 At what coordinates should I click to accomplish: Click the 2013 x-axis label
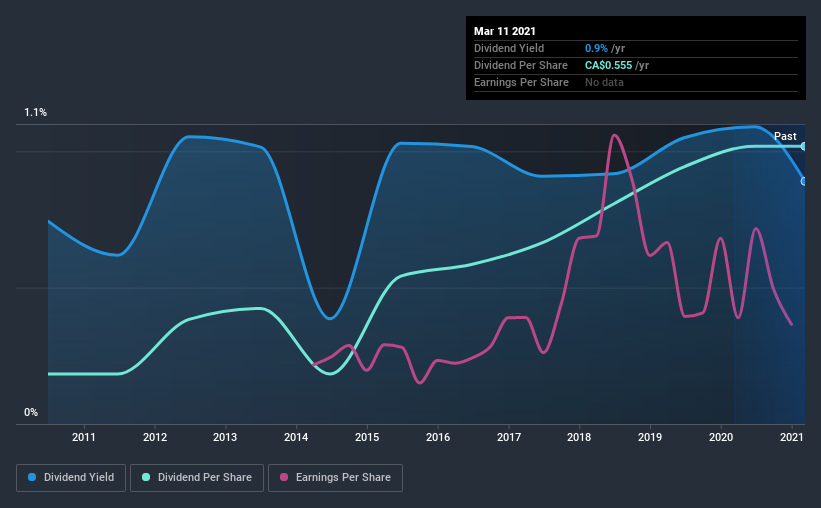click(x=225, y=437)
